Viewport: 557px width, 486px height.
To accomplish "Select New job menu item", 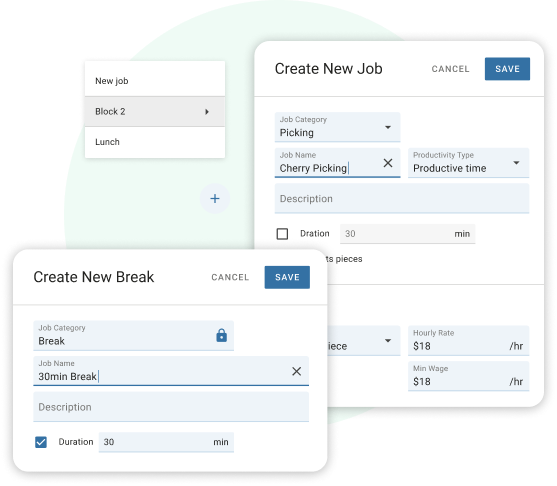I will coord(155,81).
